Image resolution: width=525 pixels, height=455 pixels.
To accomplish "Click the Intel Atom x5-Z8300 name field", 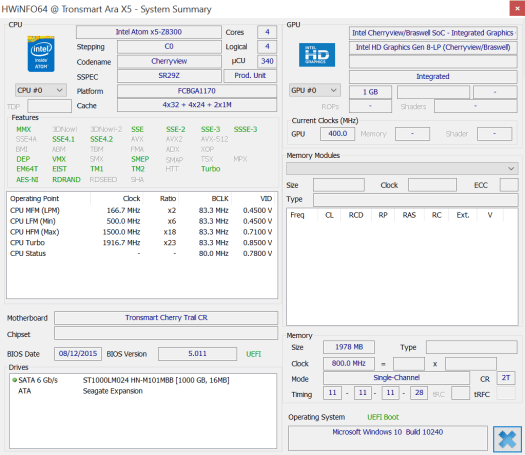I will pos(149,32).
